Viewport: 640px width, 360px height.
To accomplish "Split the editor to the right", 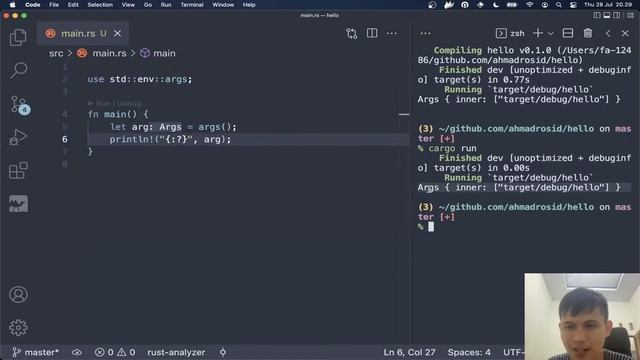I will 372,33.
